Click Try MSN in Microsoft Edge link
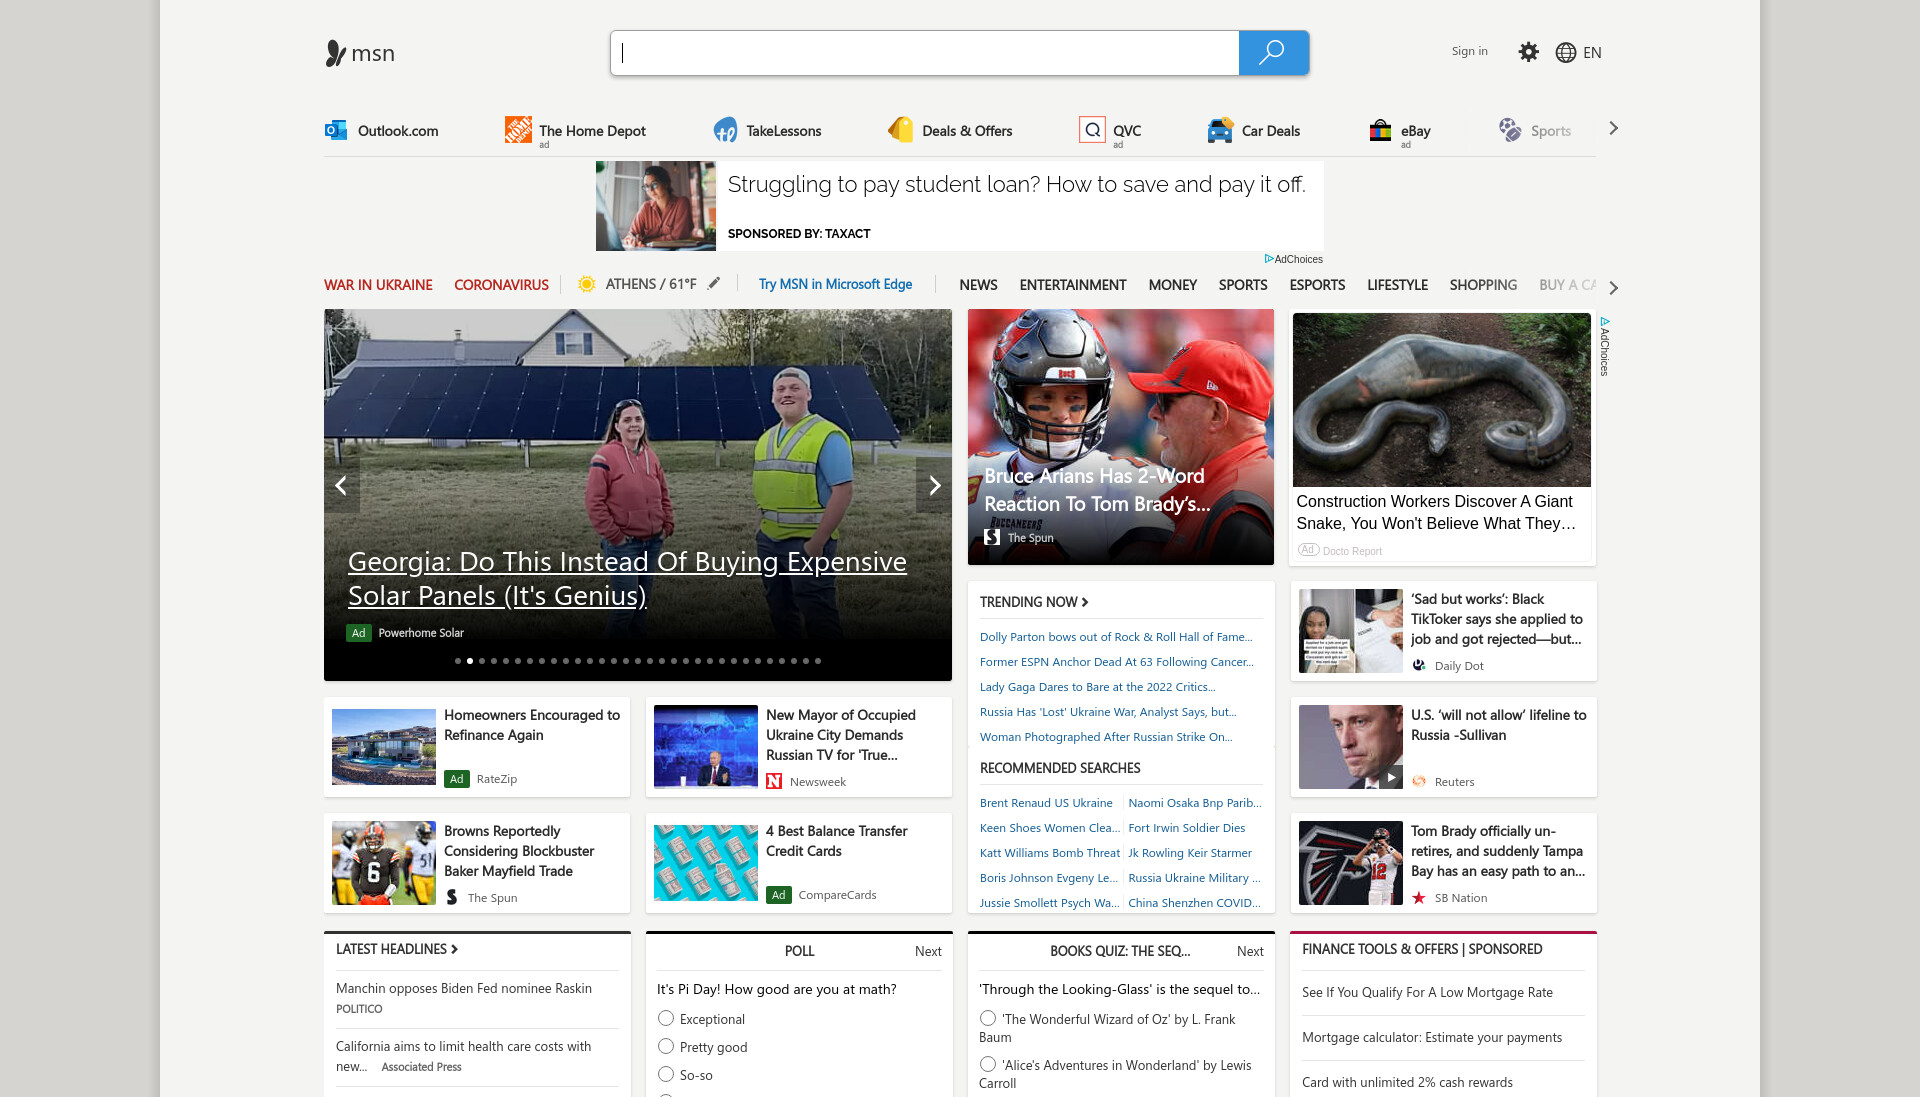Screen dimensions: 1920x1097 click(x=835, y=284)
